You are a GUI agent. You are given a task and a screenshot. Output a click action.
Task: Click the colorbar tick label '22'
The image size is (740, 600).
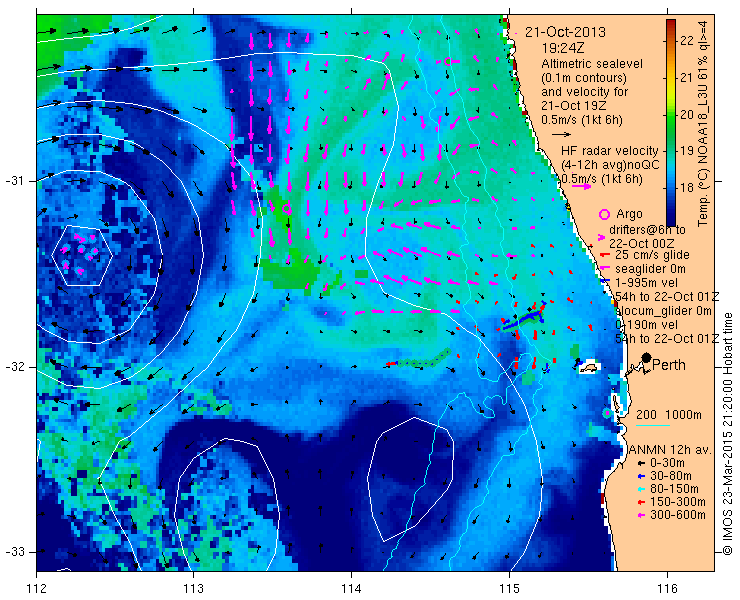pyautogui.click(x=687, y=41)
